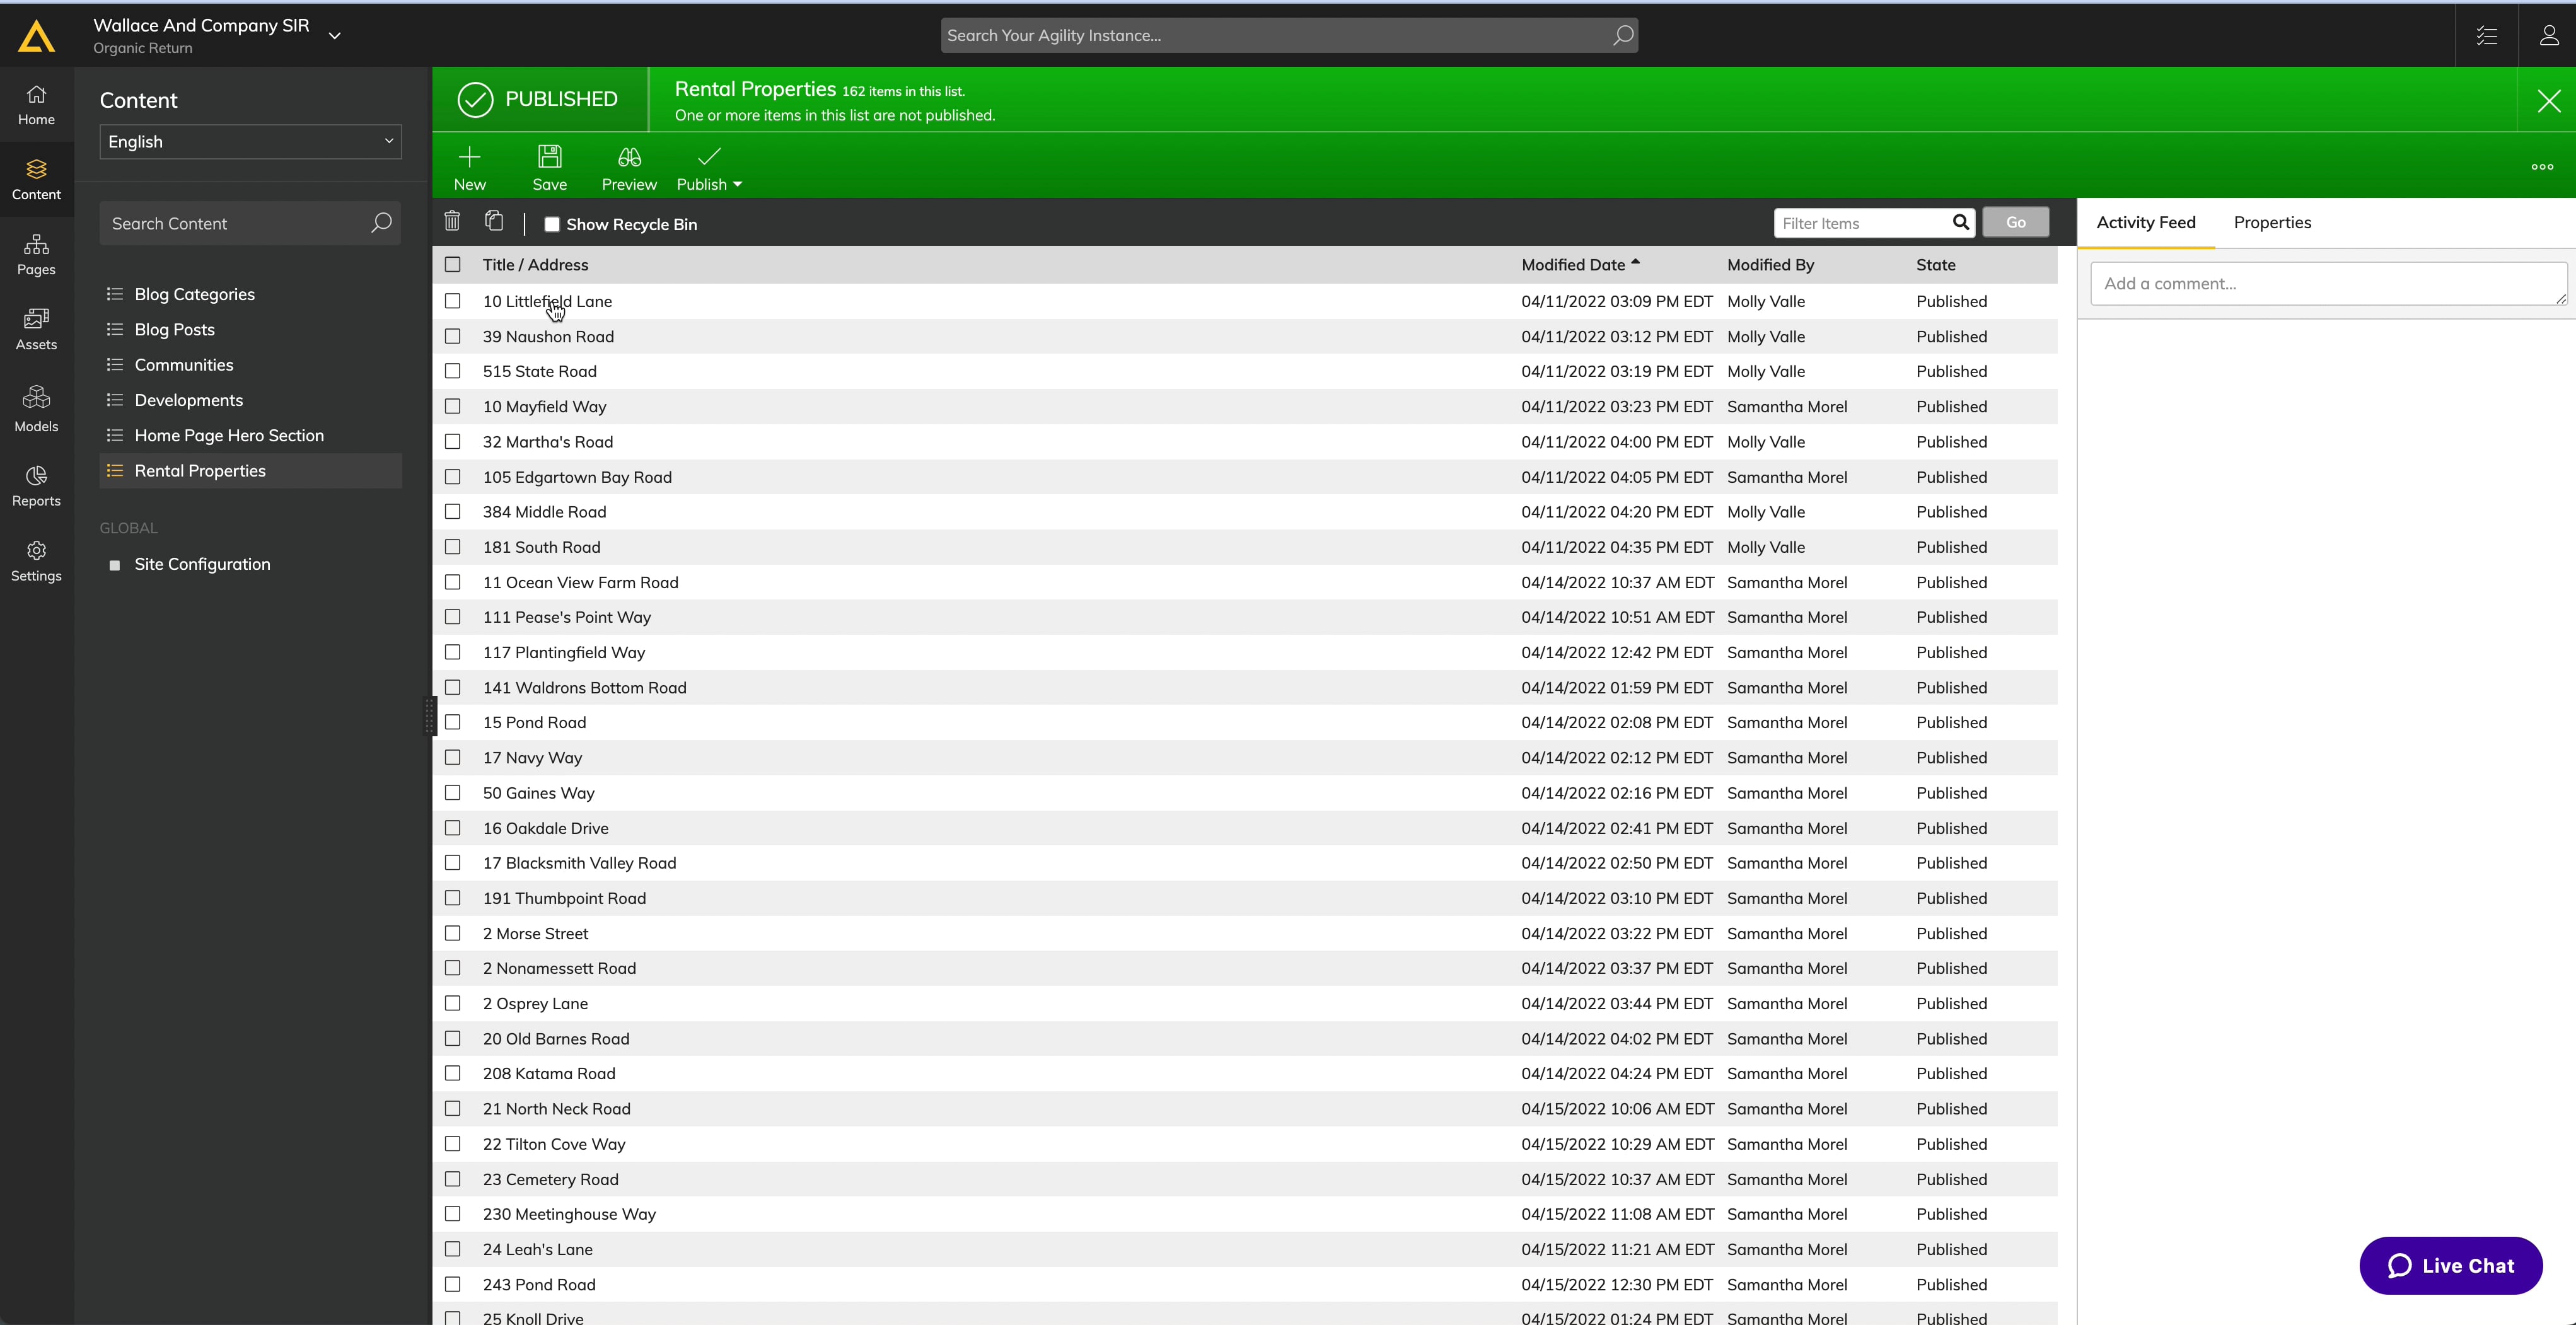The image size is (2576, 1325).
Task: Open the Publish dropdown menu
Action: [709, 167]
